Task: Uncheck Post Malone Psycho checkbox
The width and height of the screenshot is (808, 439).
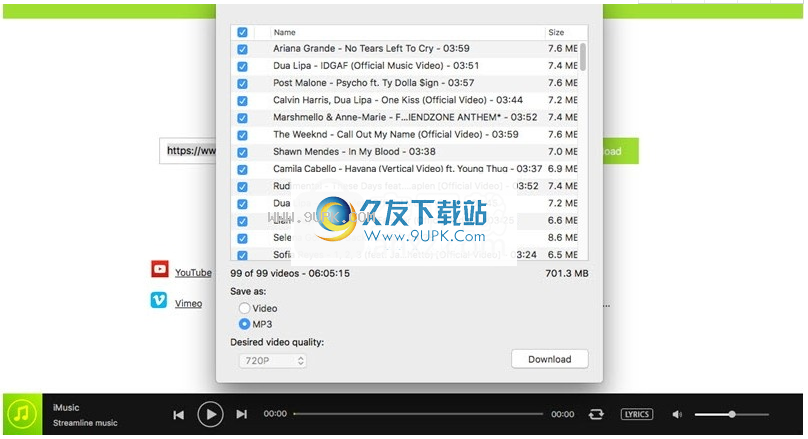Action: [242, 83]
